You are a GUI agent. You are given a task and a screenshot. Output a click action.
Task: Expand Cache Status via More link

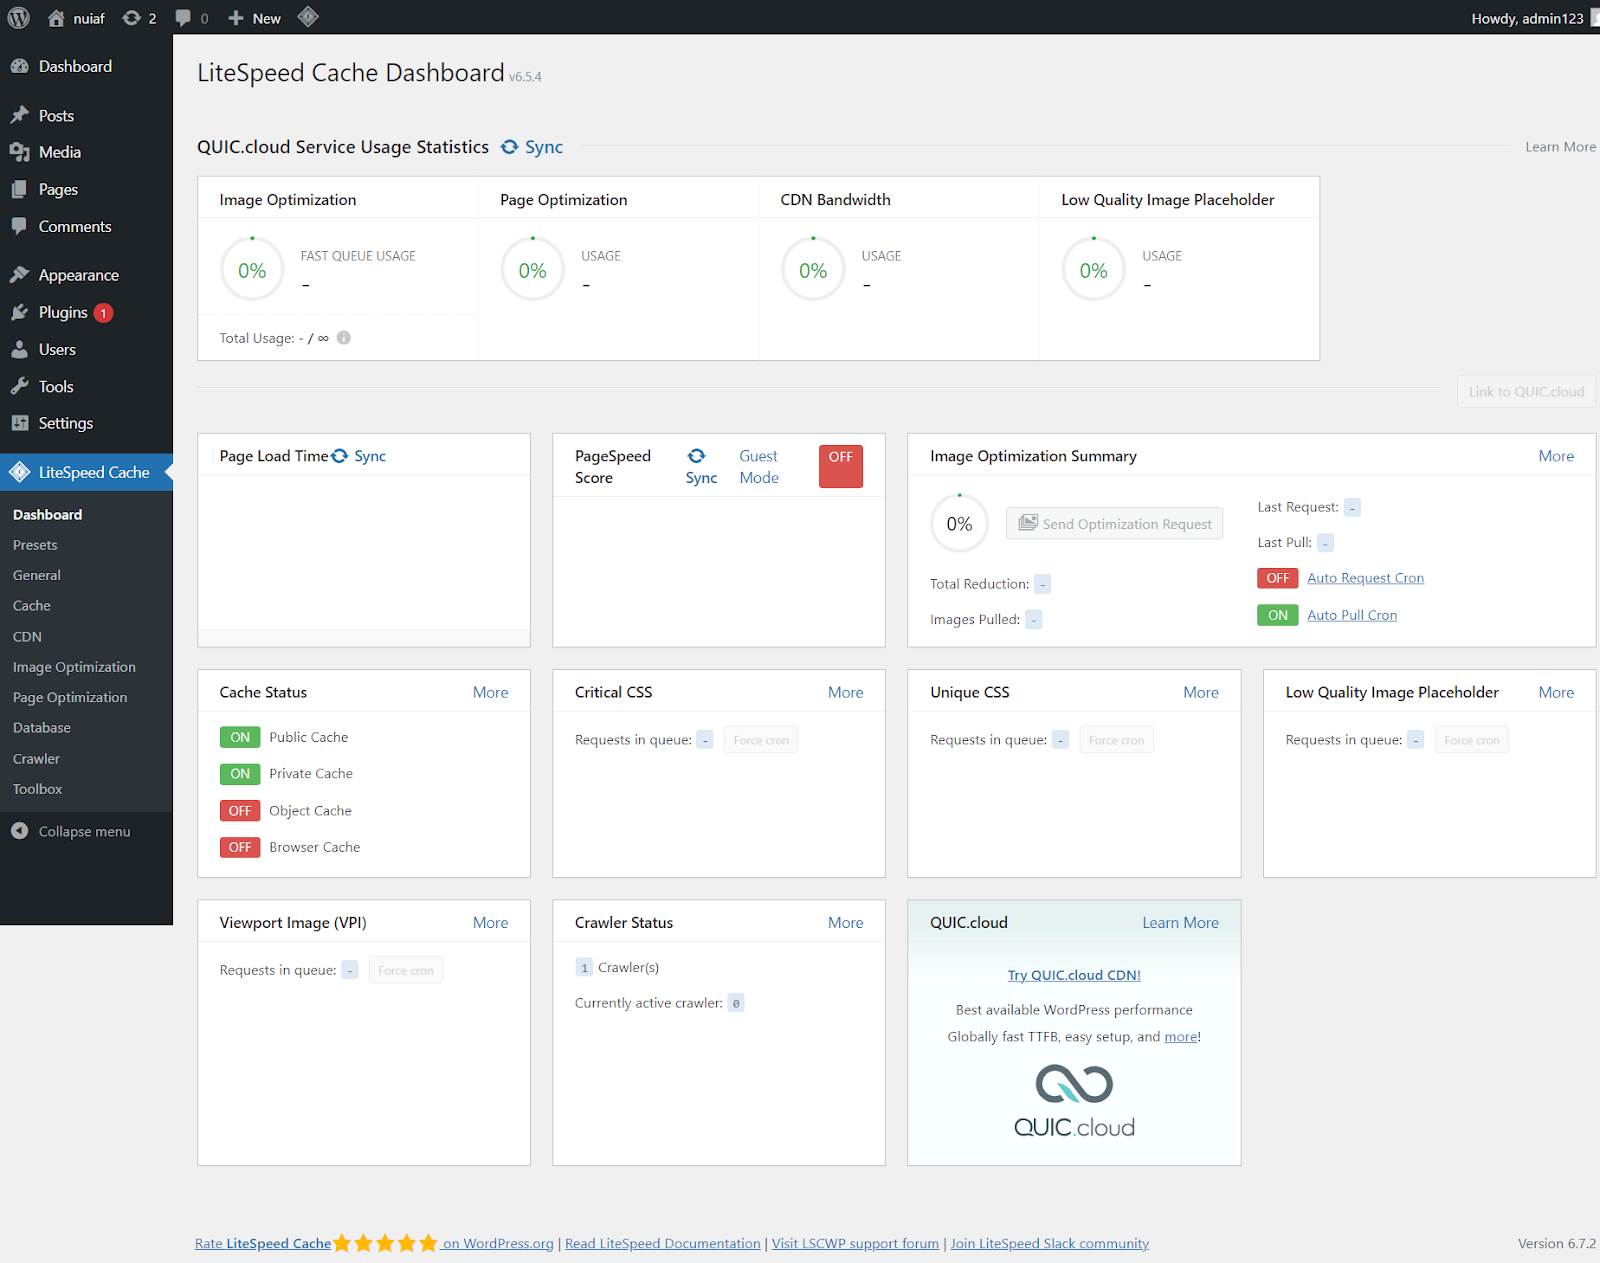click(490, 692)
